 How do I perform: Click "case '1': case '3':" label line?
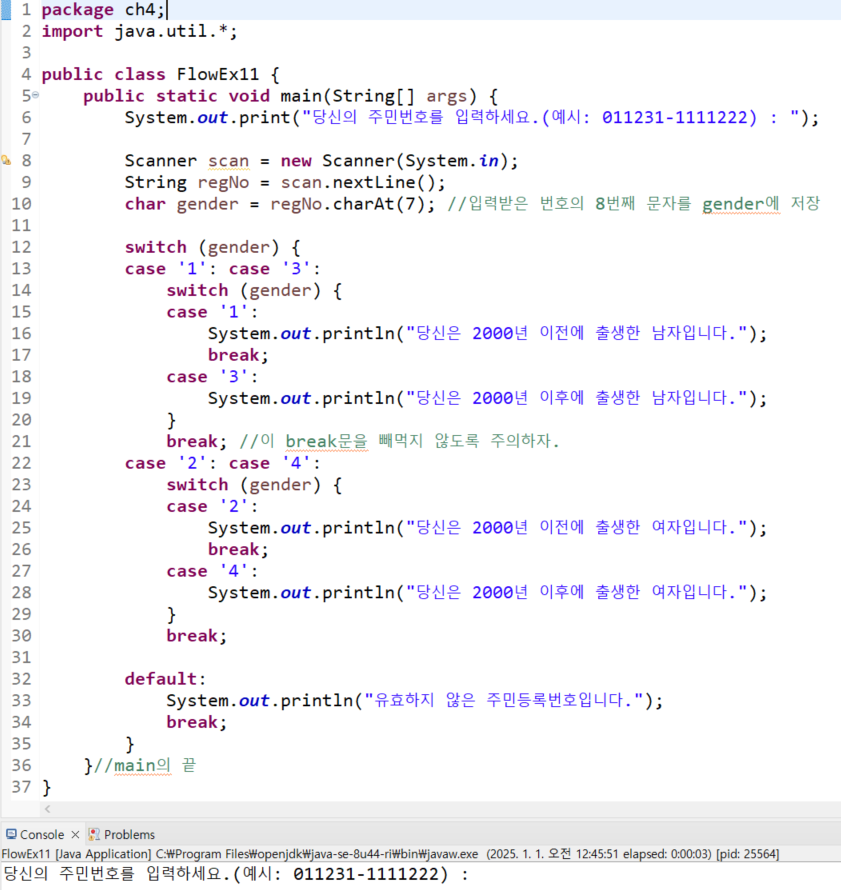coord(222,269)
